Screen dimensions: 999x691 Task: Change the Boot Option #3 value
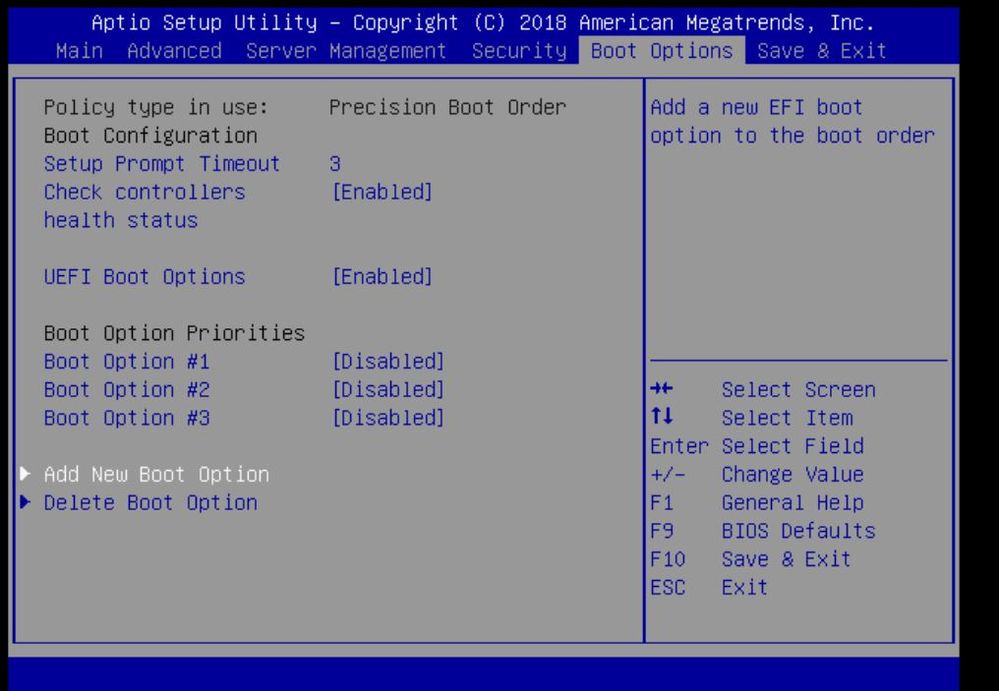pos(388,418)
